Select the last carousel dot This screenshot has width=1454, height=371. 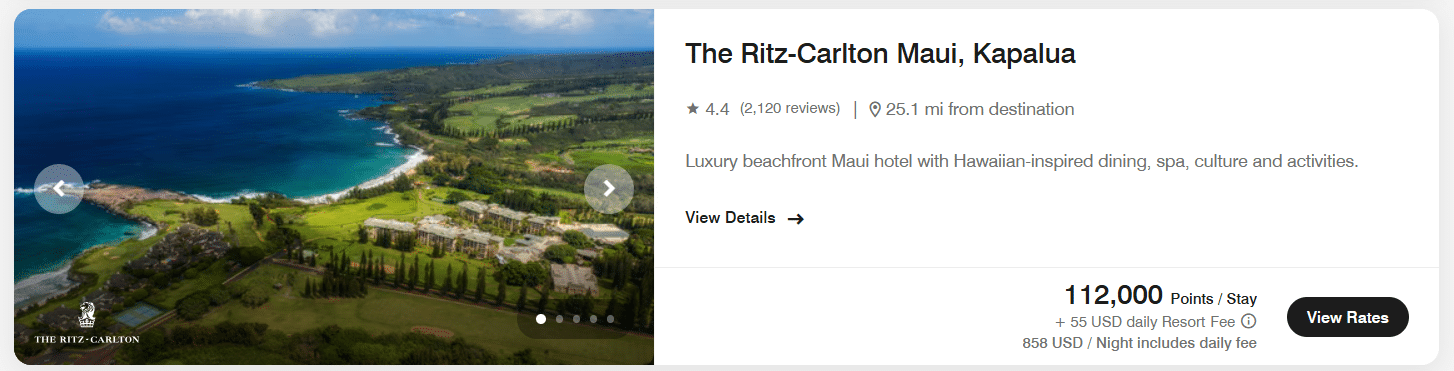610,319
